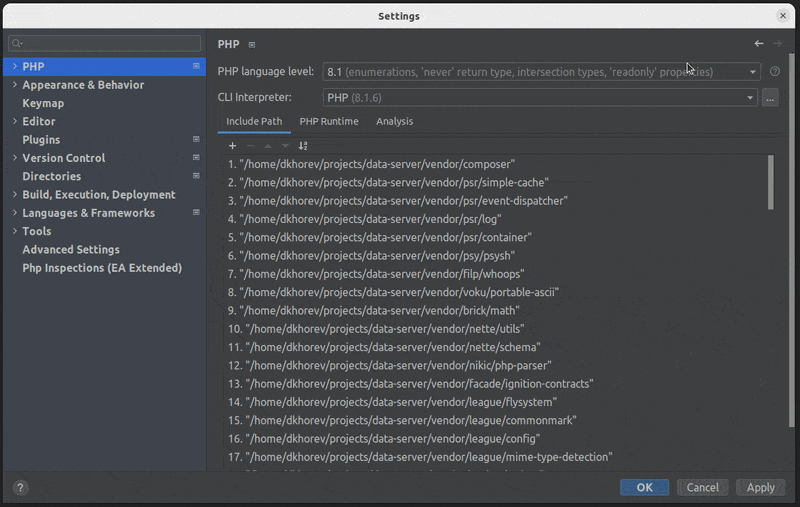Viewport: 800px width, 507px height.
Task: Confirm settings with OK button
Action: point(644,488)
